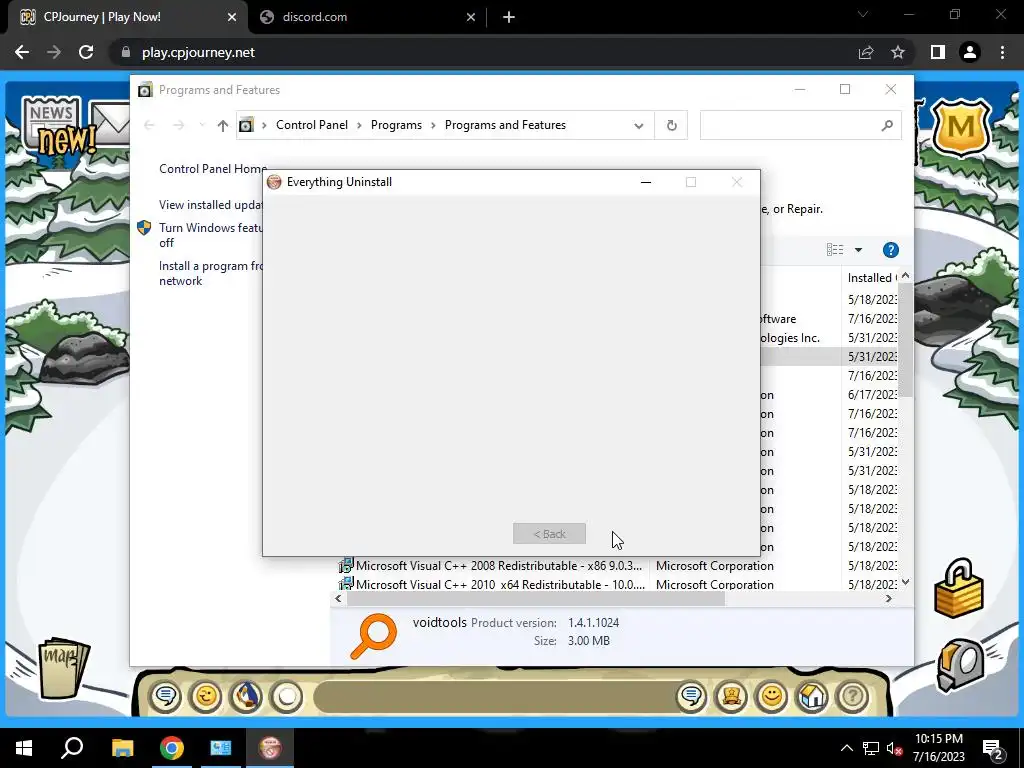The height and width of the screenshot is (768, 1024).
Task: Expand chevron after Programs breadcrumb
Action: coord(433,125)
